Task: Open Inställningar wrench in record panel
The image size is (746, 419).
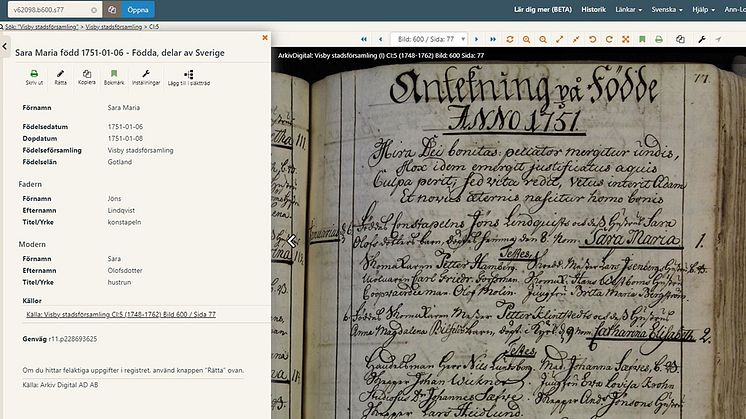Action: coord(146,78)
